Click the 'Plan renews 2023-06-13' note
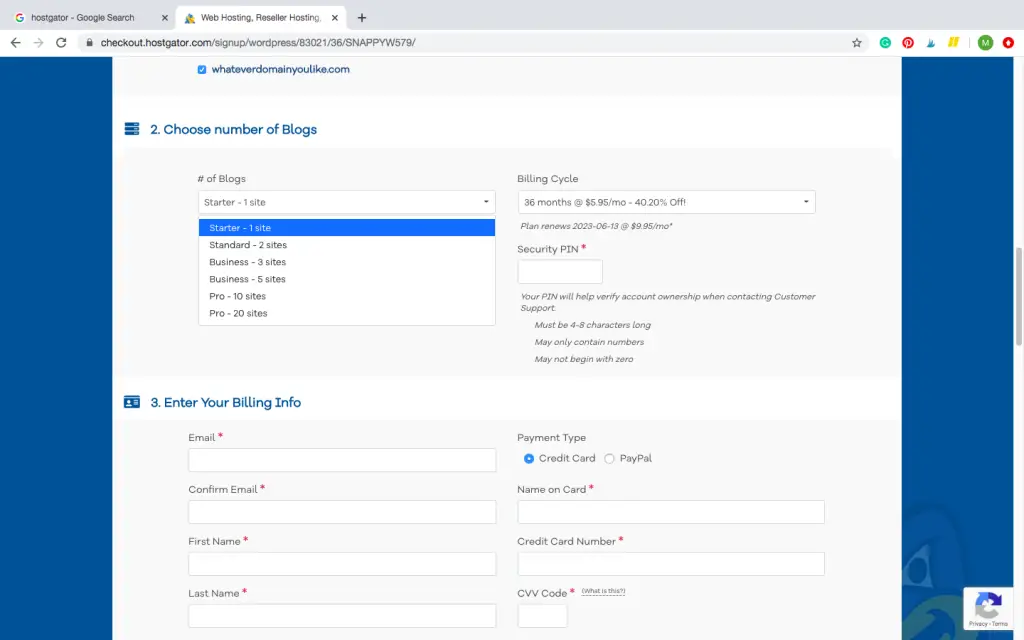The width and height of the screenshot is (1024, 640). point(596,226)
